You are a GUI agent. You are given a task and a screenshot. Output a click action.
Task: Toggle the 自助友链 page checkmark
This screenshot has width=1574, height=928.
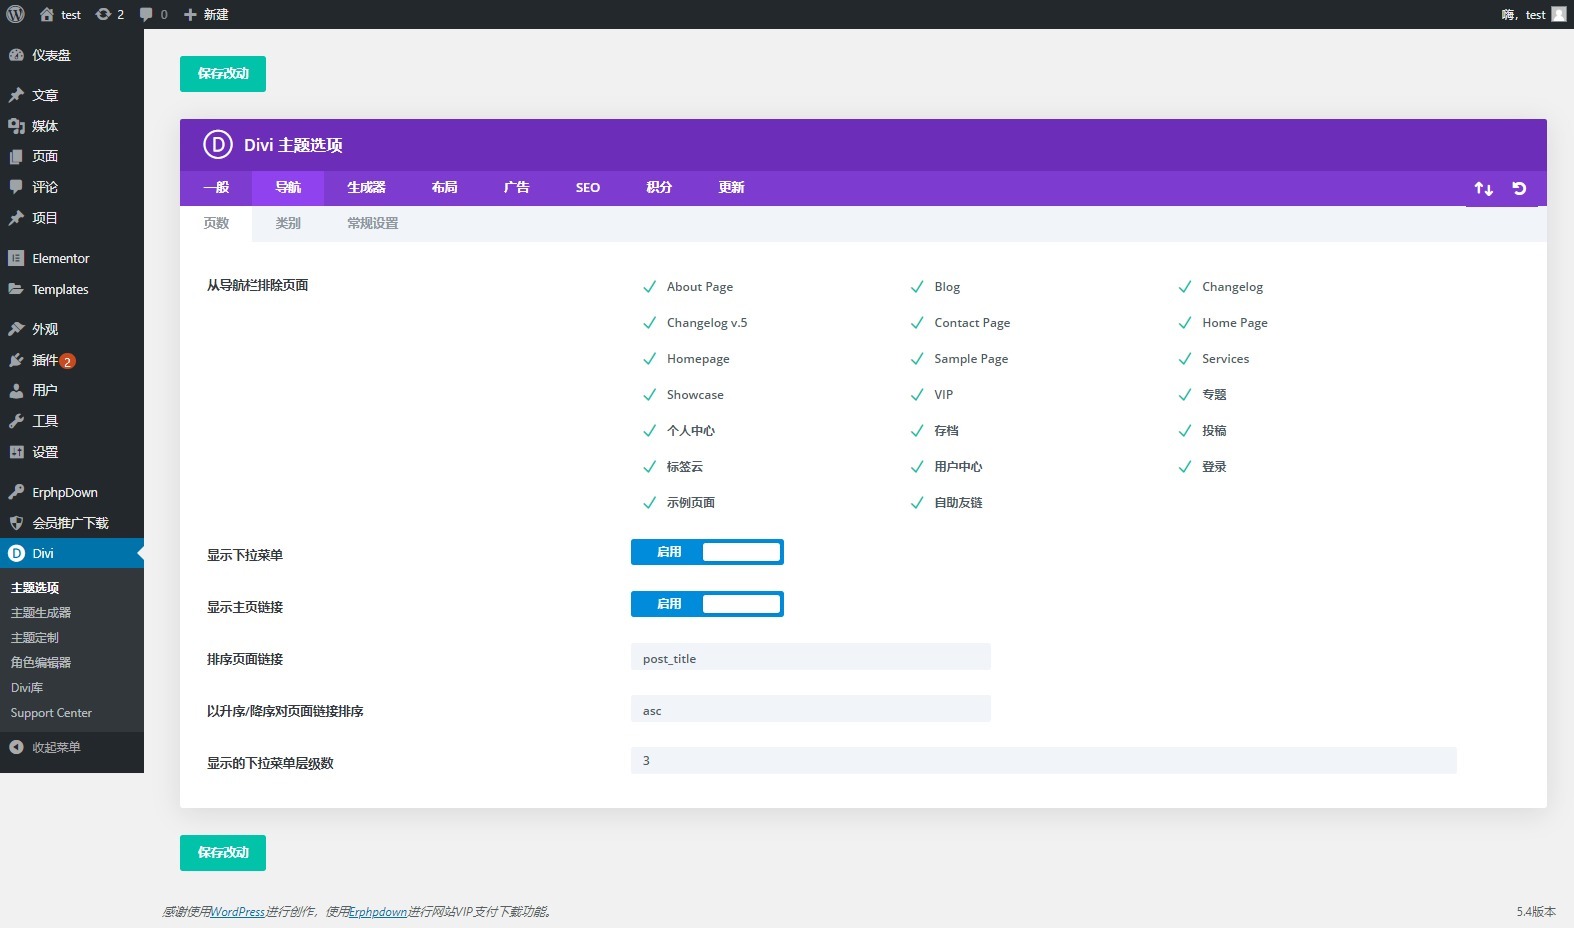[917, 503]
